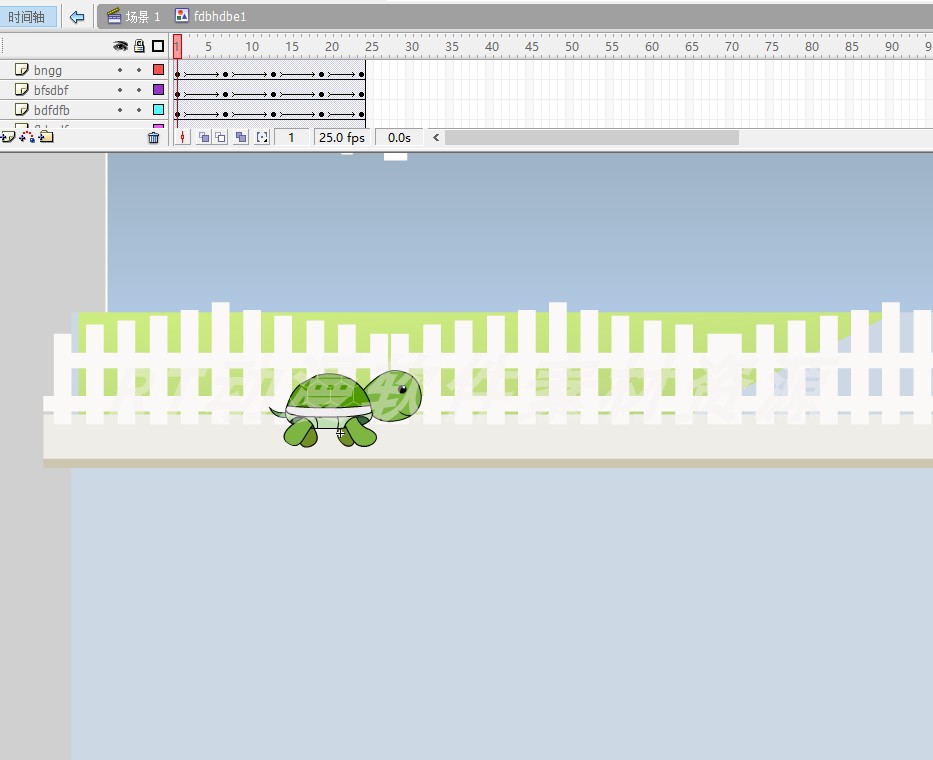Click the 时间轴 timeline toggle button
Image resolution: width=933 pixels, height=760 pixels.
click(28, 17)
